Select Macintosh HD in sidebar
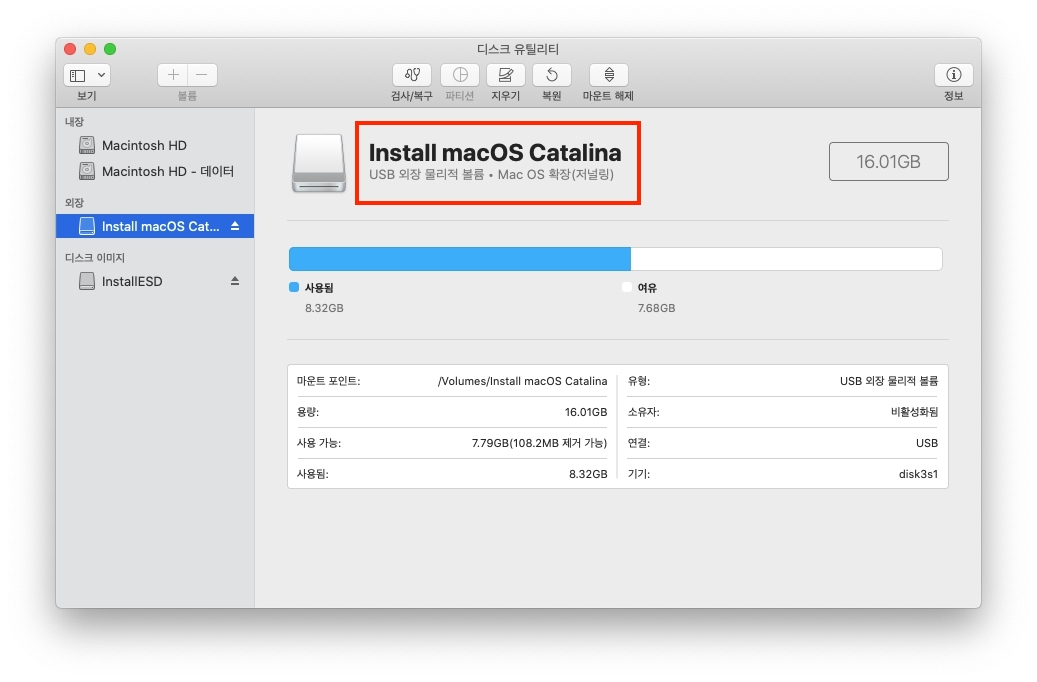 (x=155, y=145)
